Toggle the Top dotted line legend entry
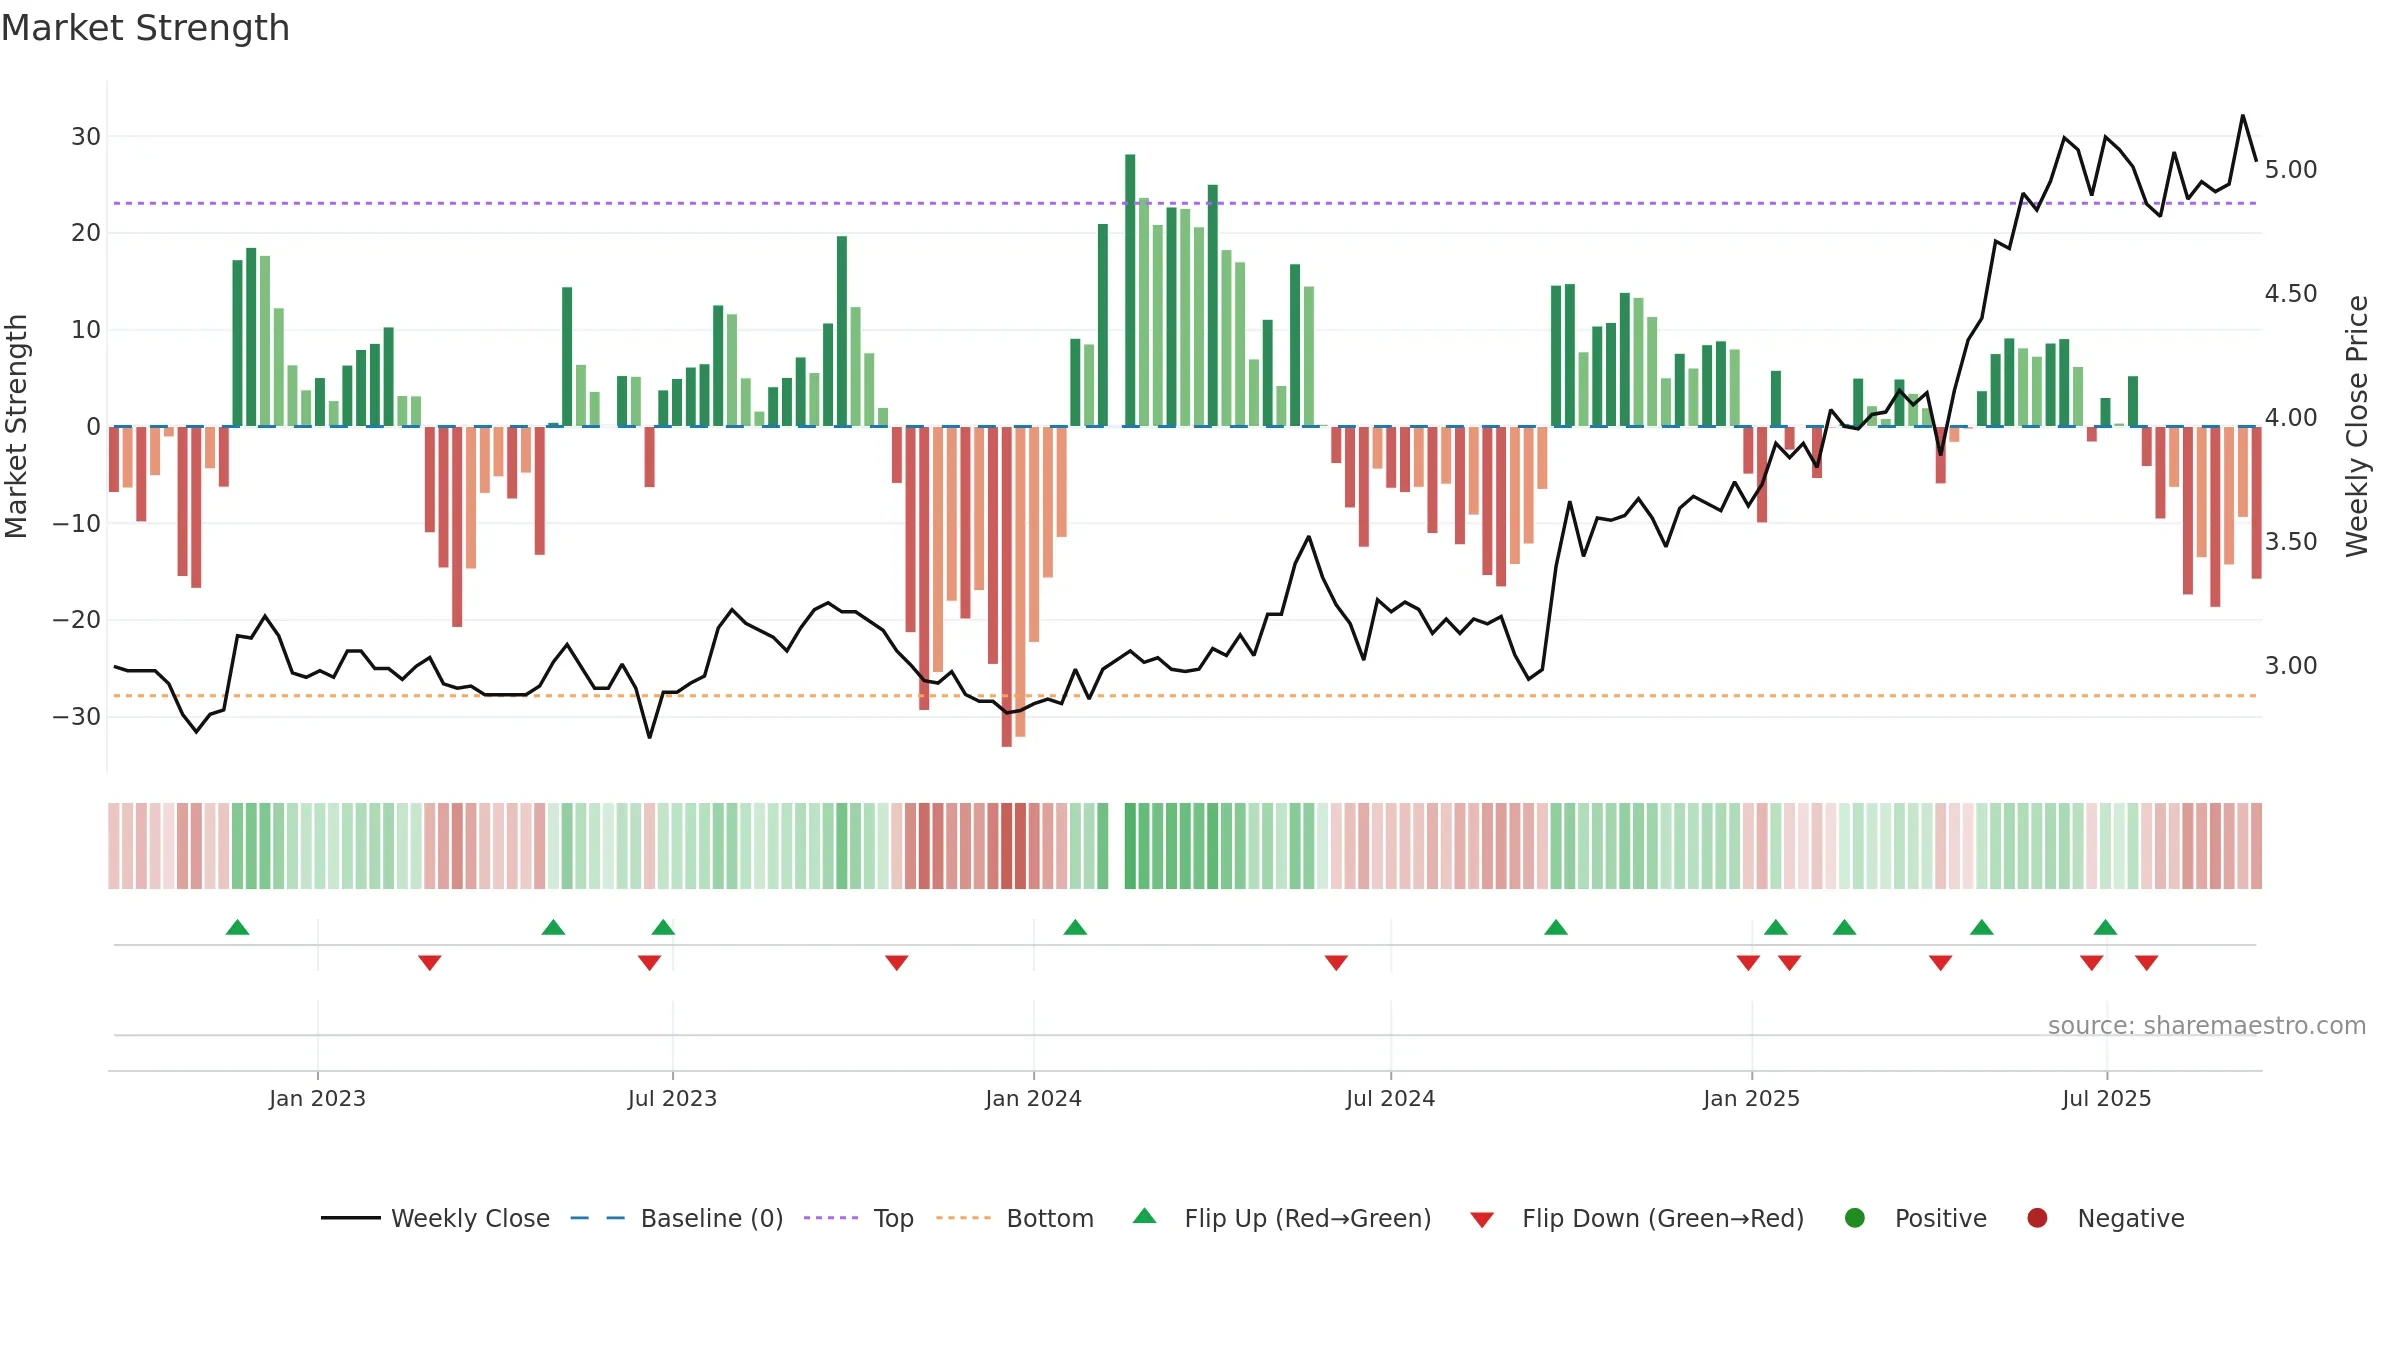The height and width of the screenshot is (1350, 2400). click(859, 1218)
